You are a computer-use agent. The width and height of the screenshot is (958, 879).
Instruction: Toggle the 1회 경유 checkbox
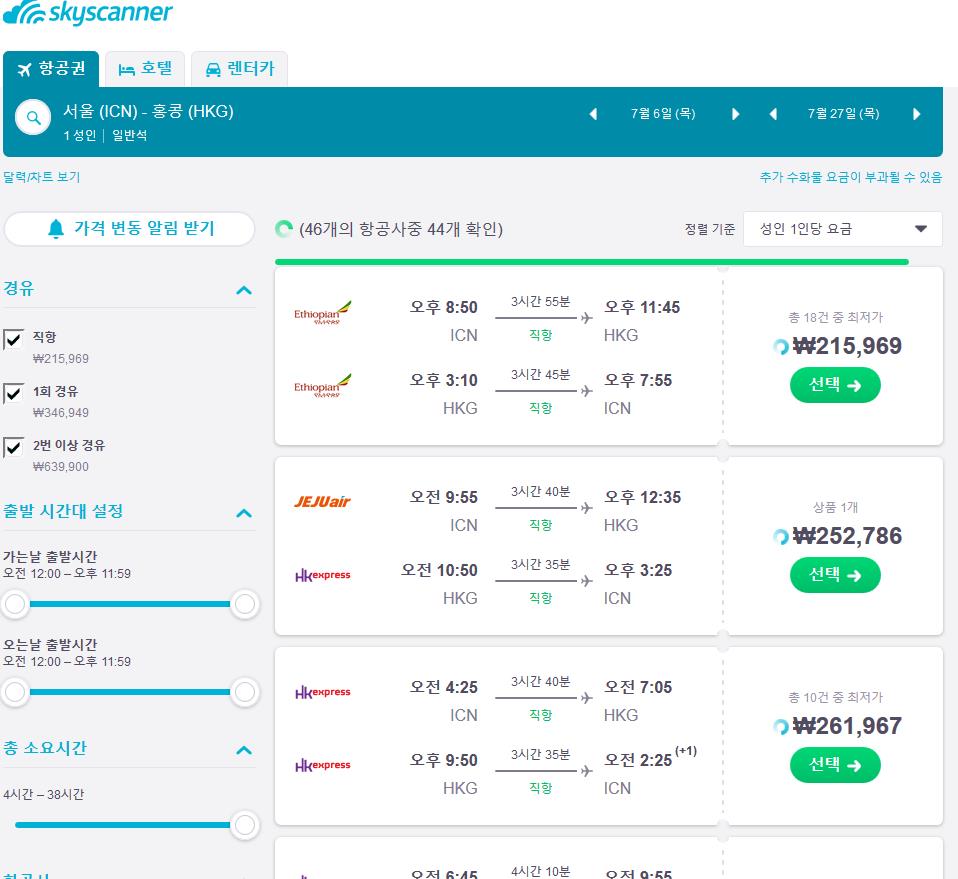13,393
